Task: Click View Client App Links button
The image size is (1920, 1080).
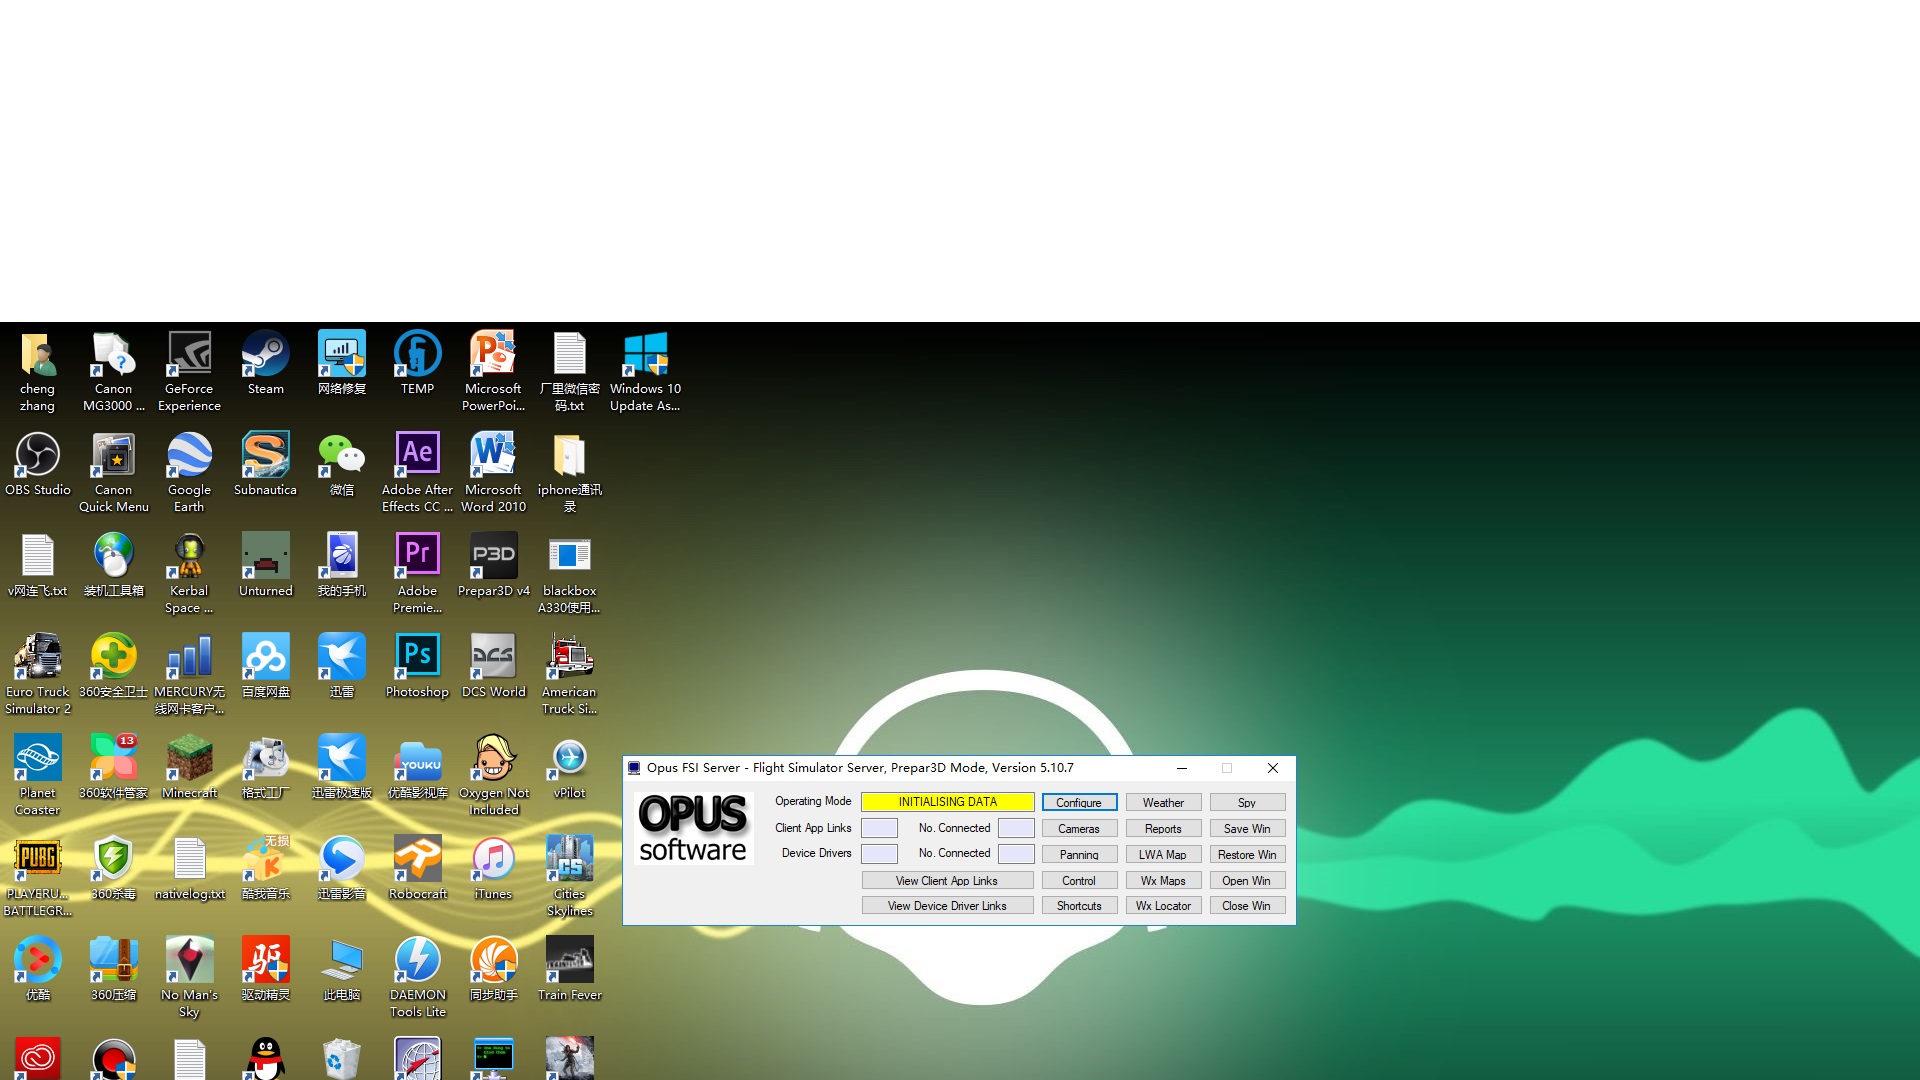Action: coord(947,880)
